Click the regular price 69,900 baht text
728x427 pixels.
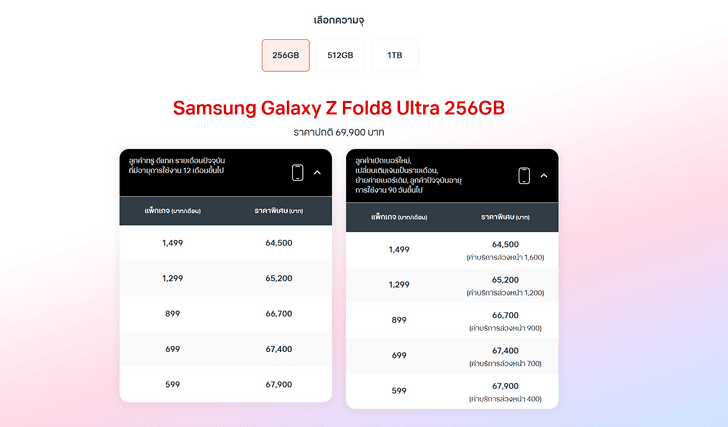coord(339,132)
